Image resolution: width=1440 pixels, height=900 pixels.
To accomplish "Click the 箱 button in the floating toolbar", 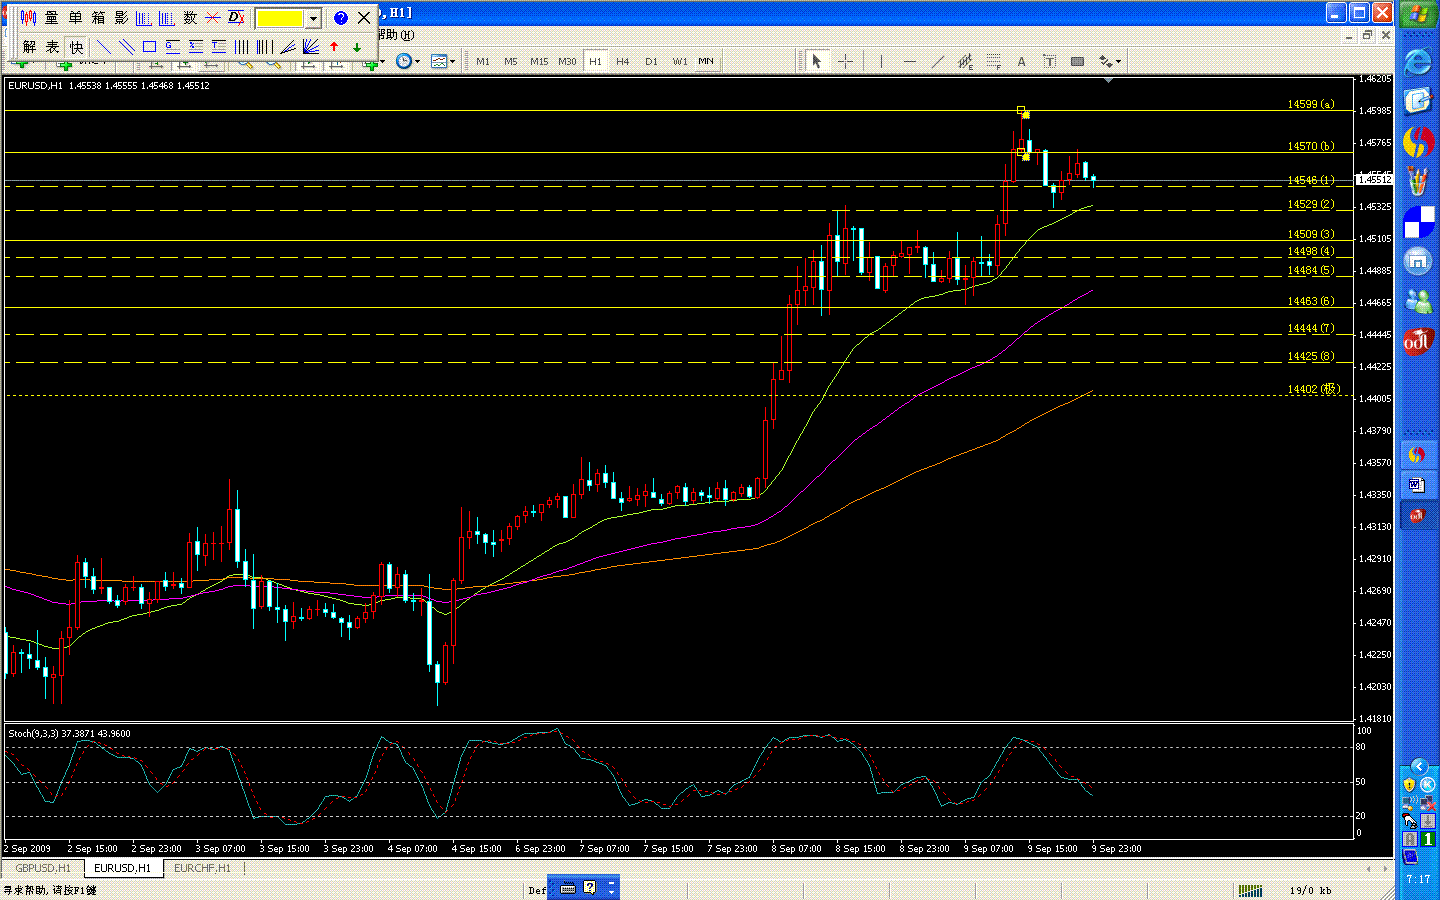I will [x=98, y=18].
